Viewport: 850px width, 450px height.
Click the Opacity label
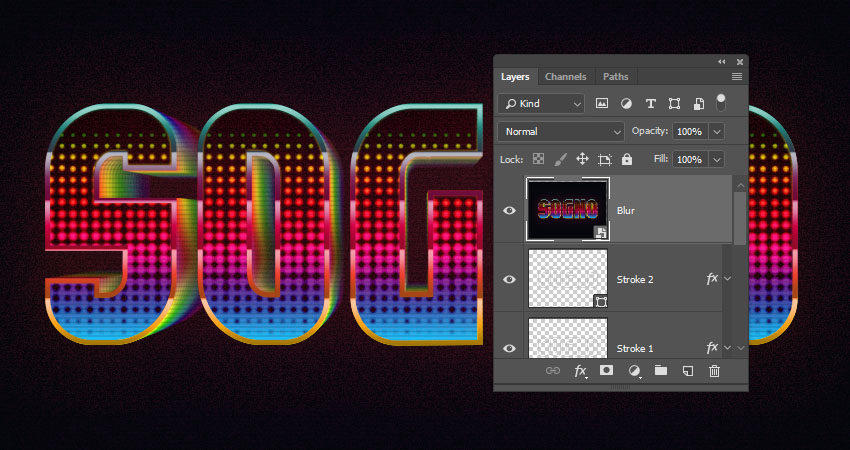pyautogui.click(x=649, y=131)
